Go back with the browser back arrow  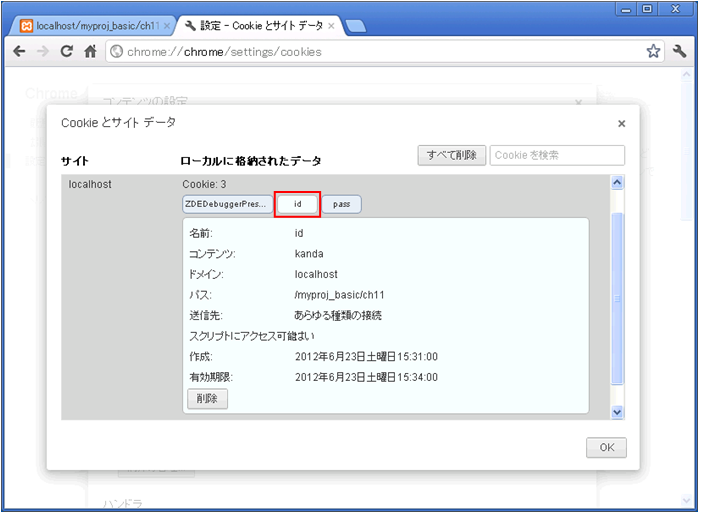coord(19,51)
